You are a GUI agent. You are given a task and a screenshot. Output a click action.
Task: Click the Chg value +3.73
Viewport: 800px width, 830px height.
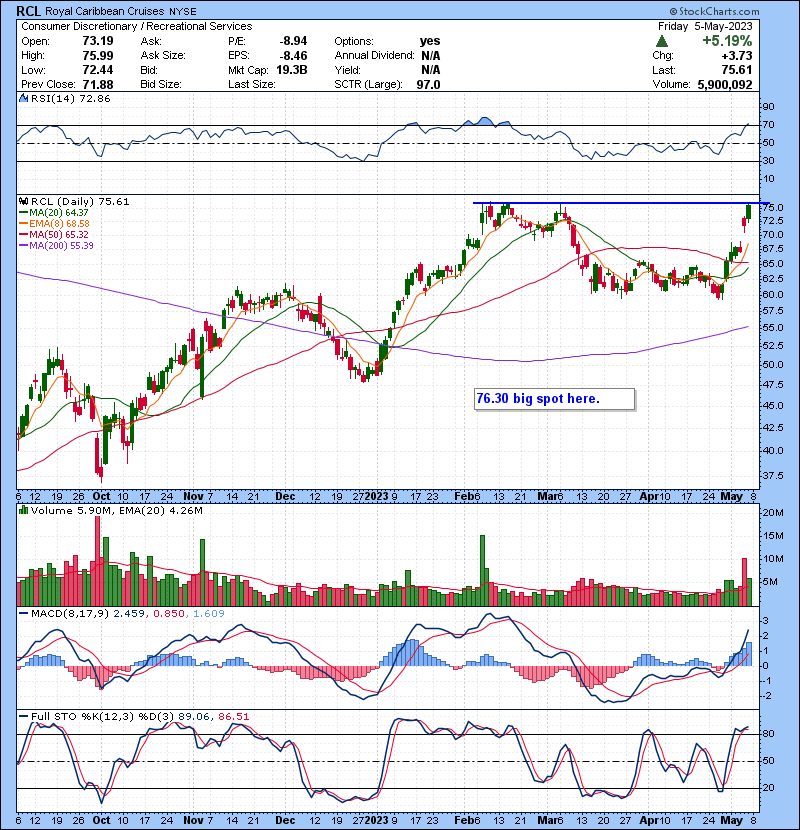tap(736, 55)
